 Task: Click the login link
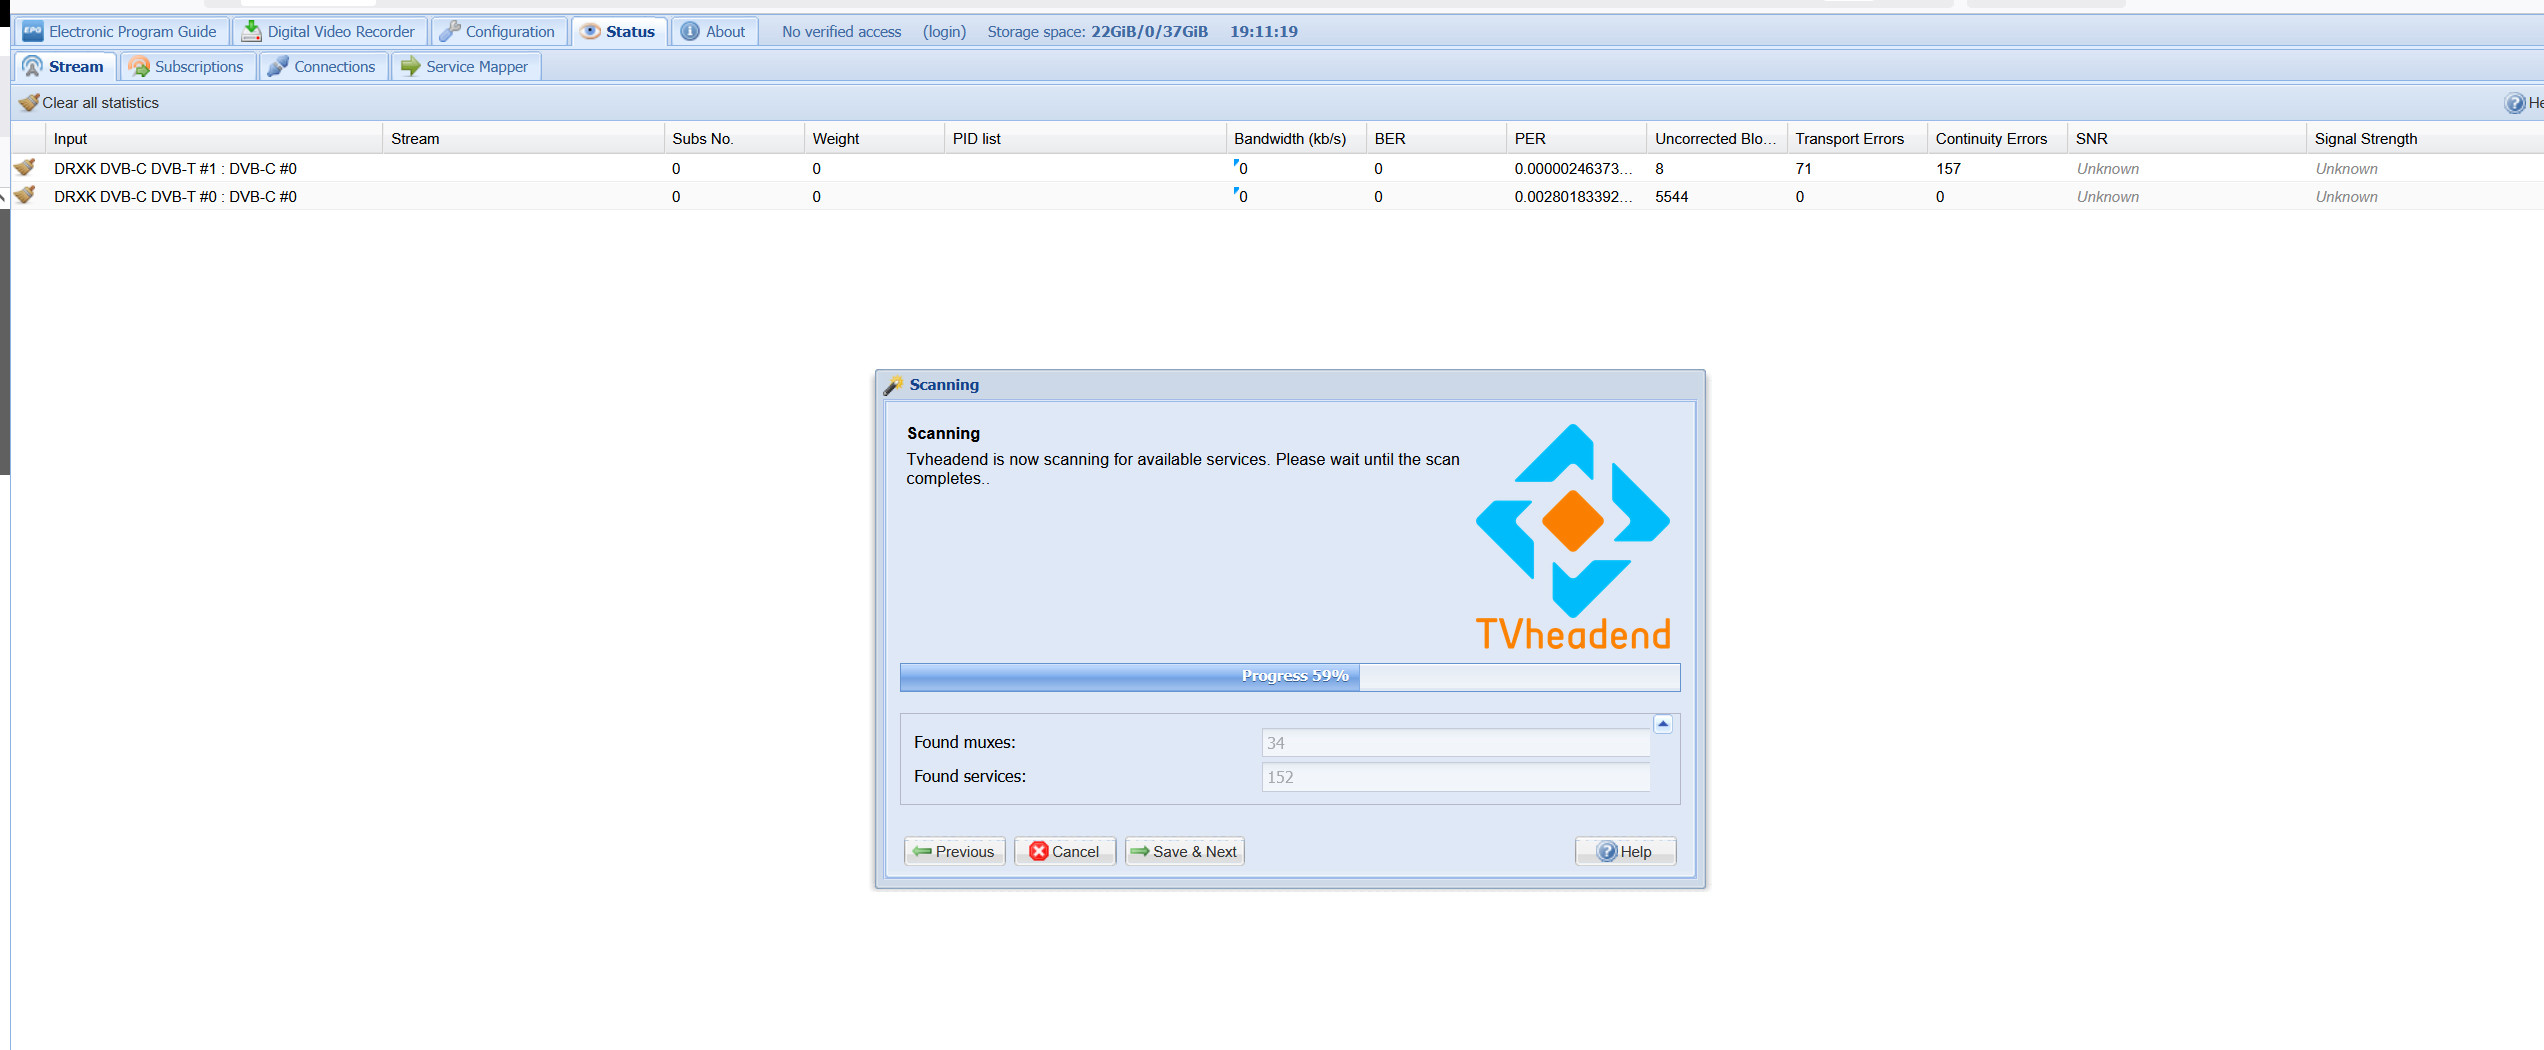(944, 32)
